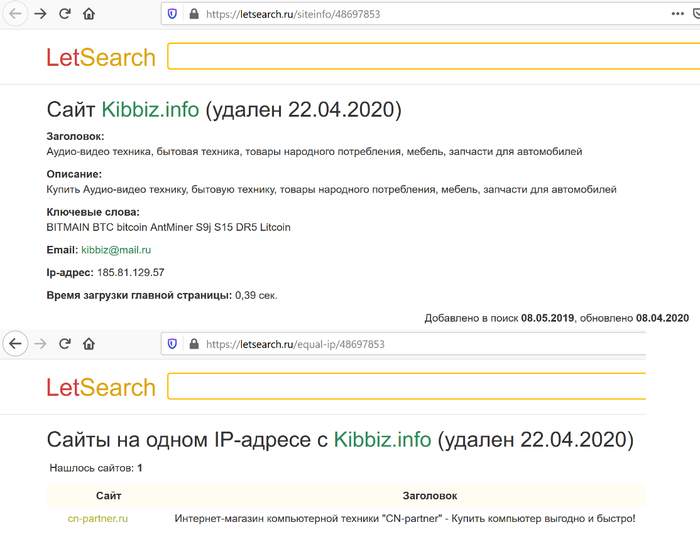
Task: Open the Kibbiz.info link in the top heading
Action: tap(150, 110)
